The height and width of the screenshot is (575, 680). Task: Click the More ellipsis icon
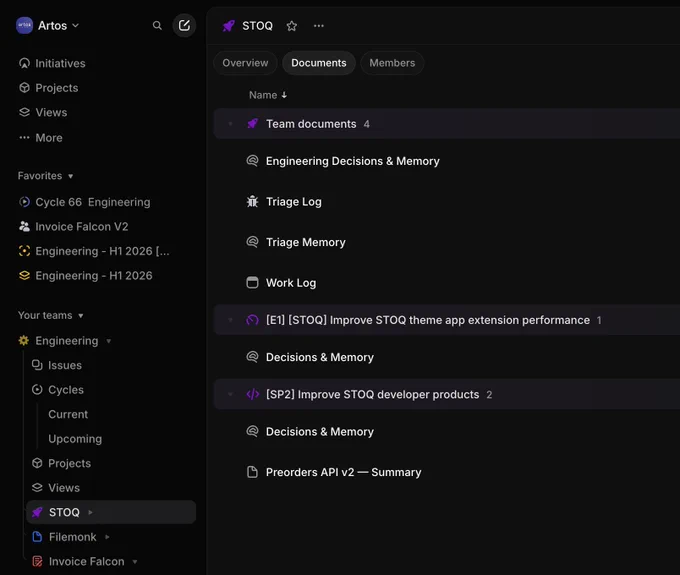point(24,137)
